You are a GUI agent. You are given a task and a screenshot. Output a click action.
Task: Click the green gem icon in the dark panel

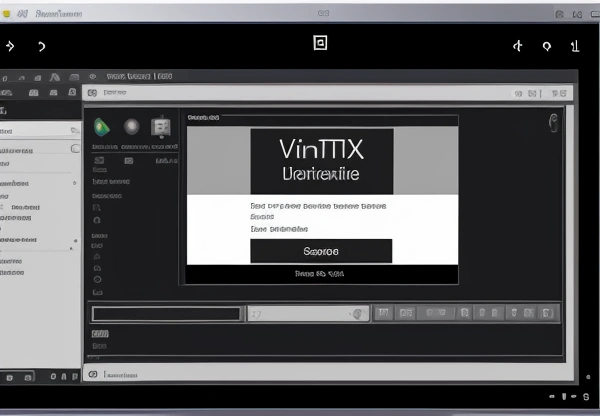(101, 127)
